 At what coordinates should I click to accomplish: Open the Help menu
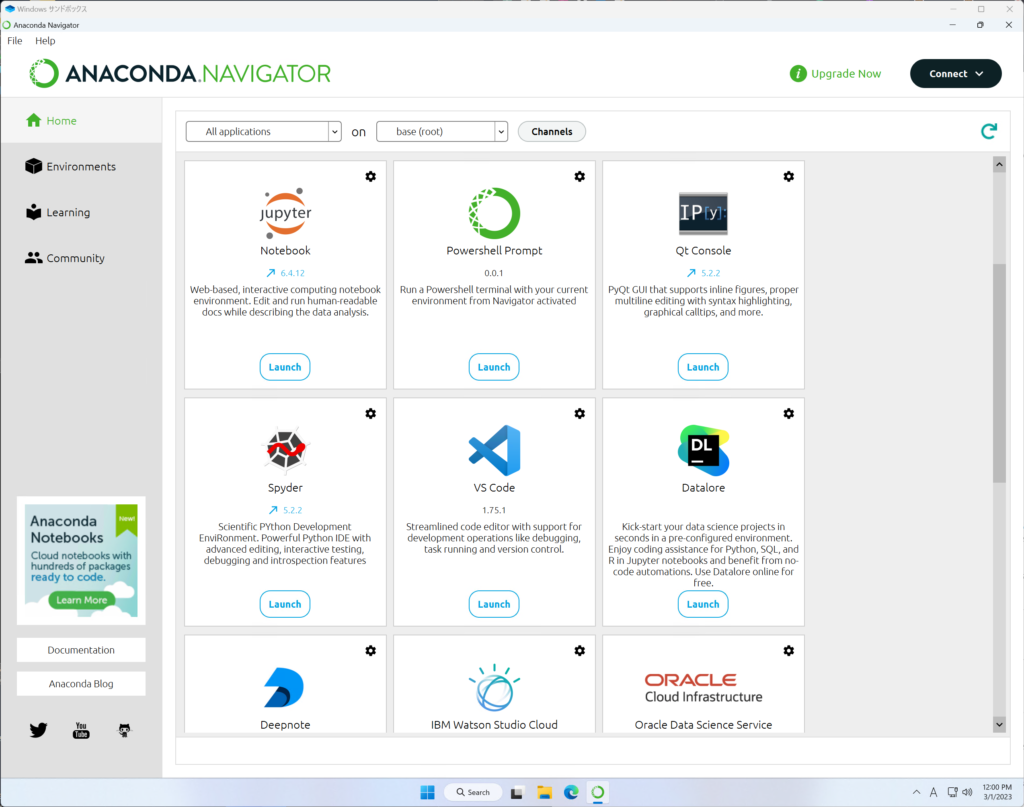click(45, 41)
